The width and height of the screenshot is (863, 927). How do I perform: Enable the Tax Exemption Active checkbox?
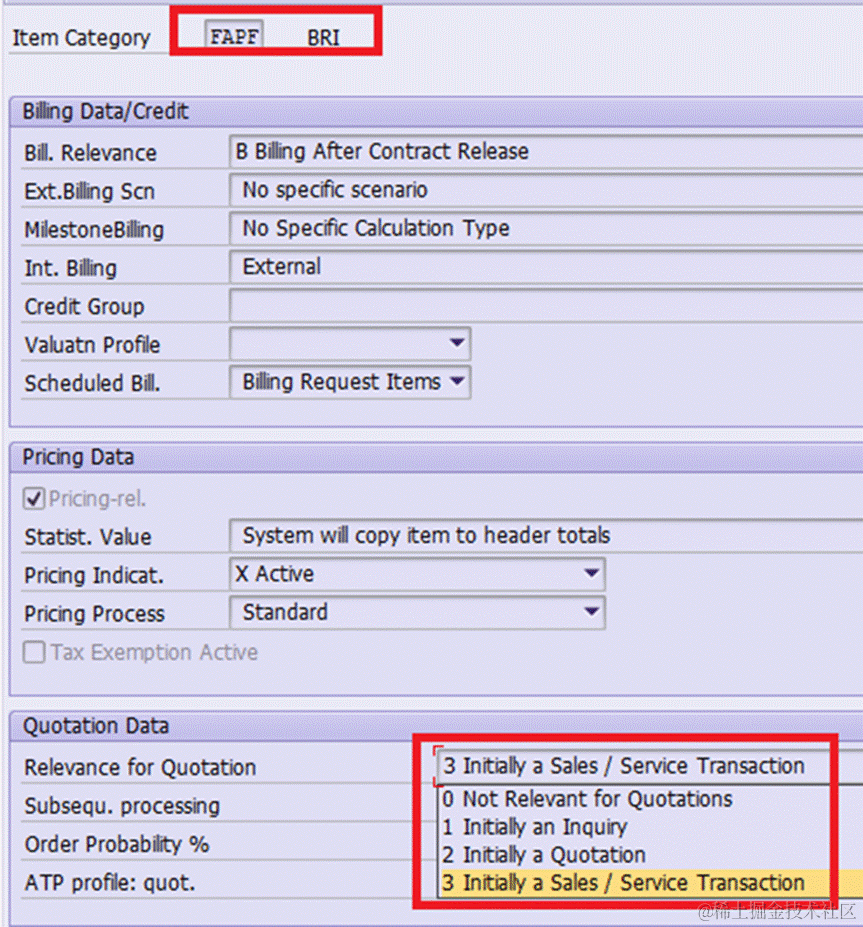click(x=34, y=653)
